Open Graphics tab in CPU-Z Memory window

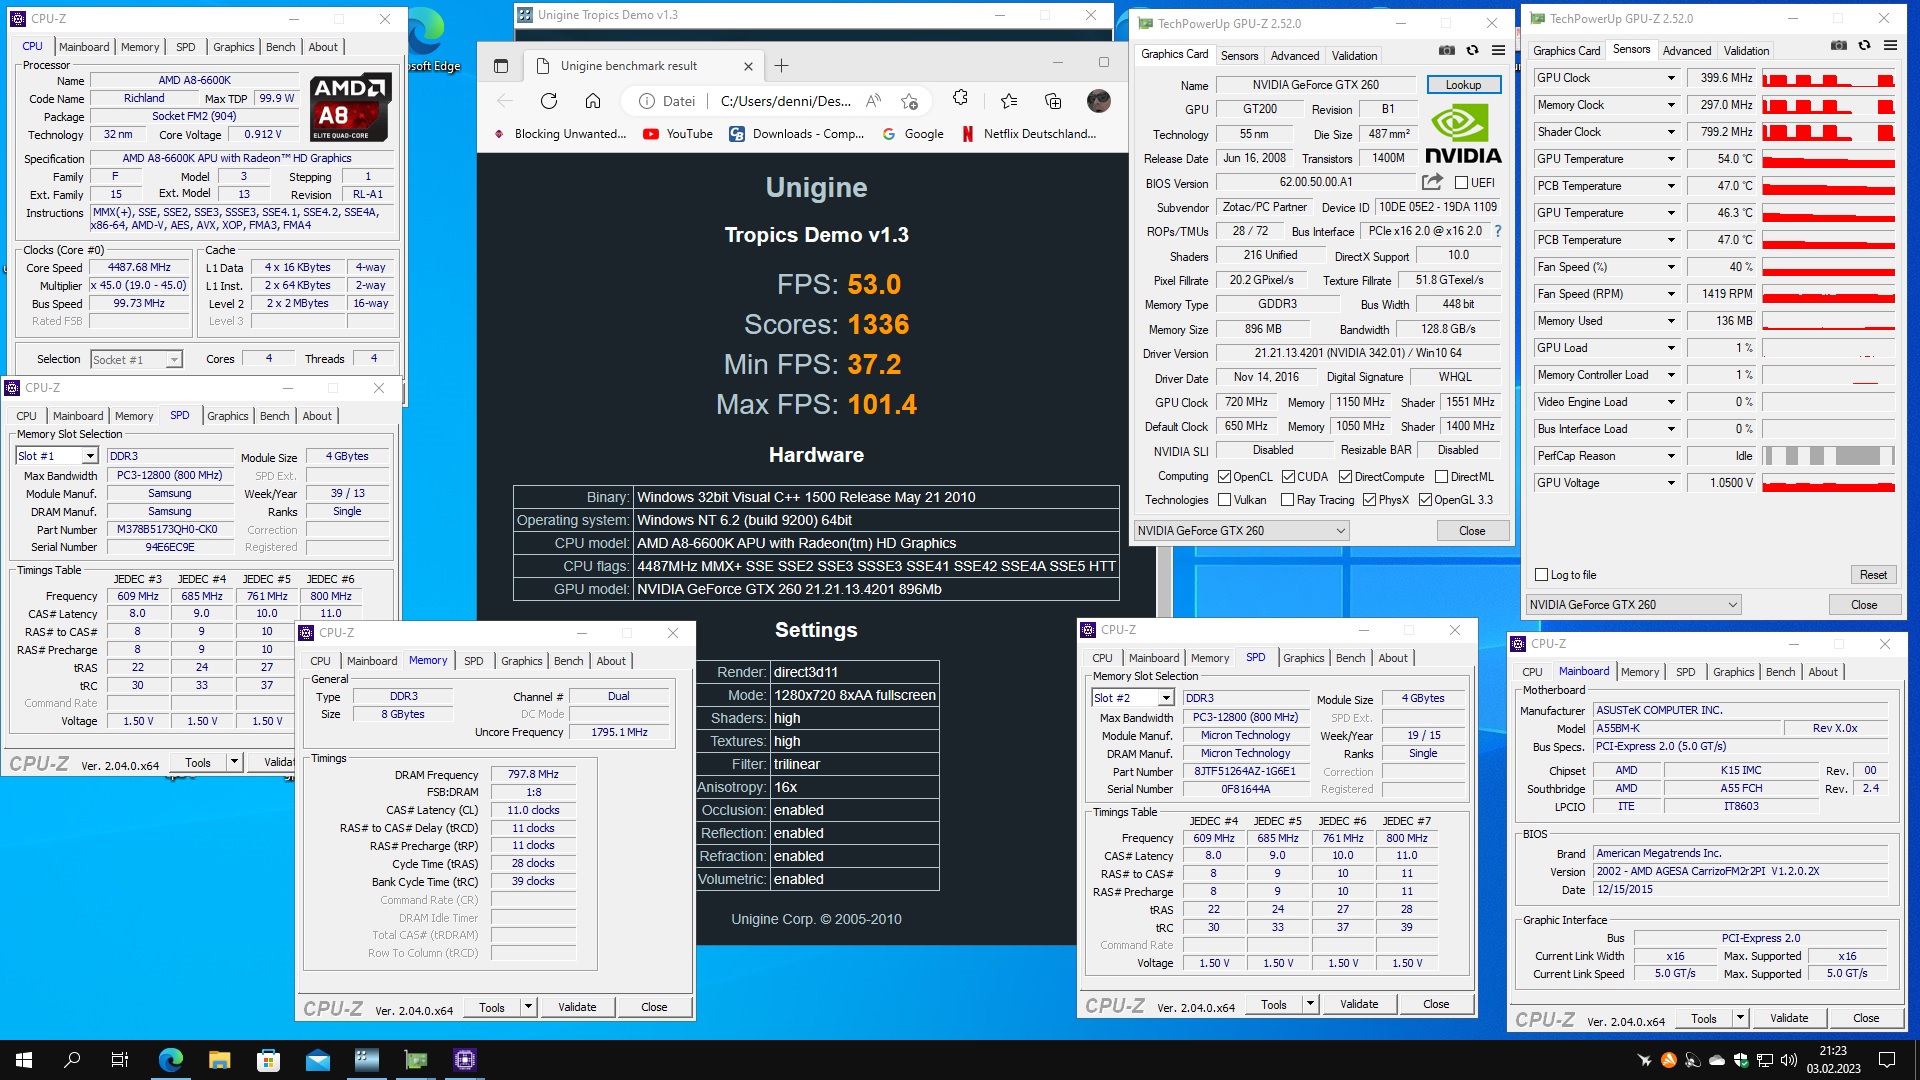(521, 661)
